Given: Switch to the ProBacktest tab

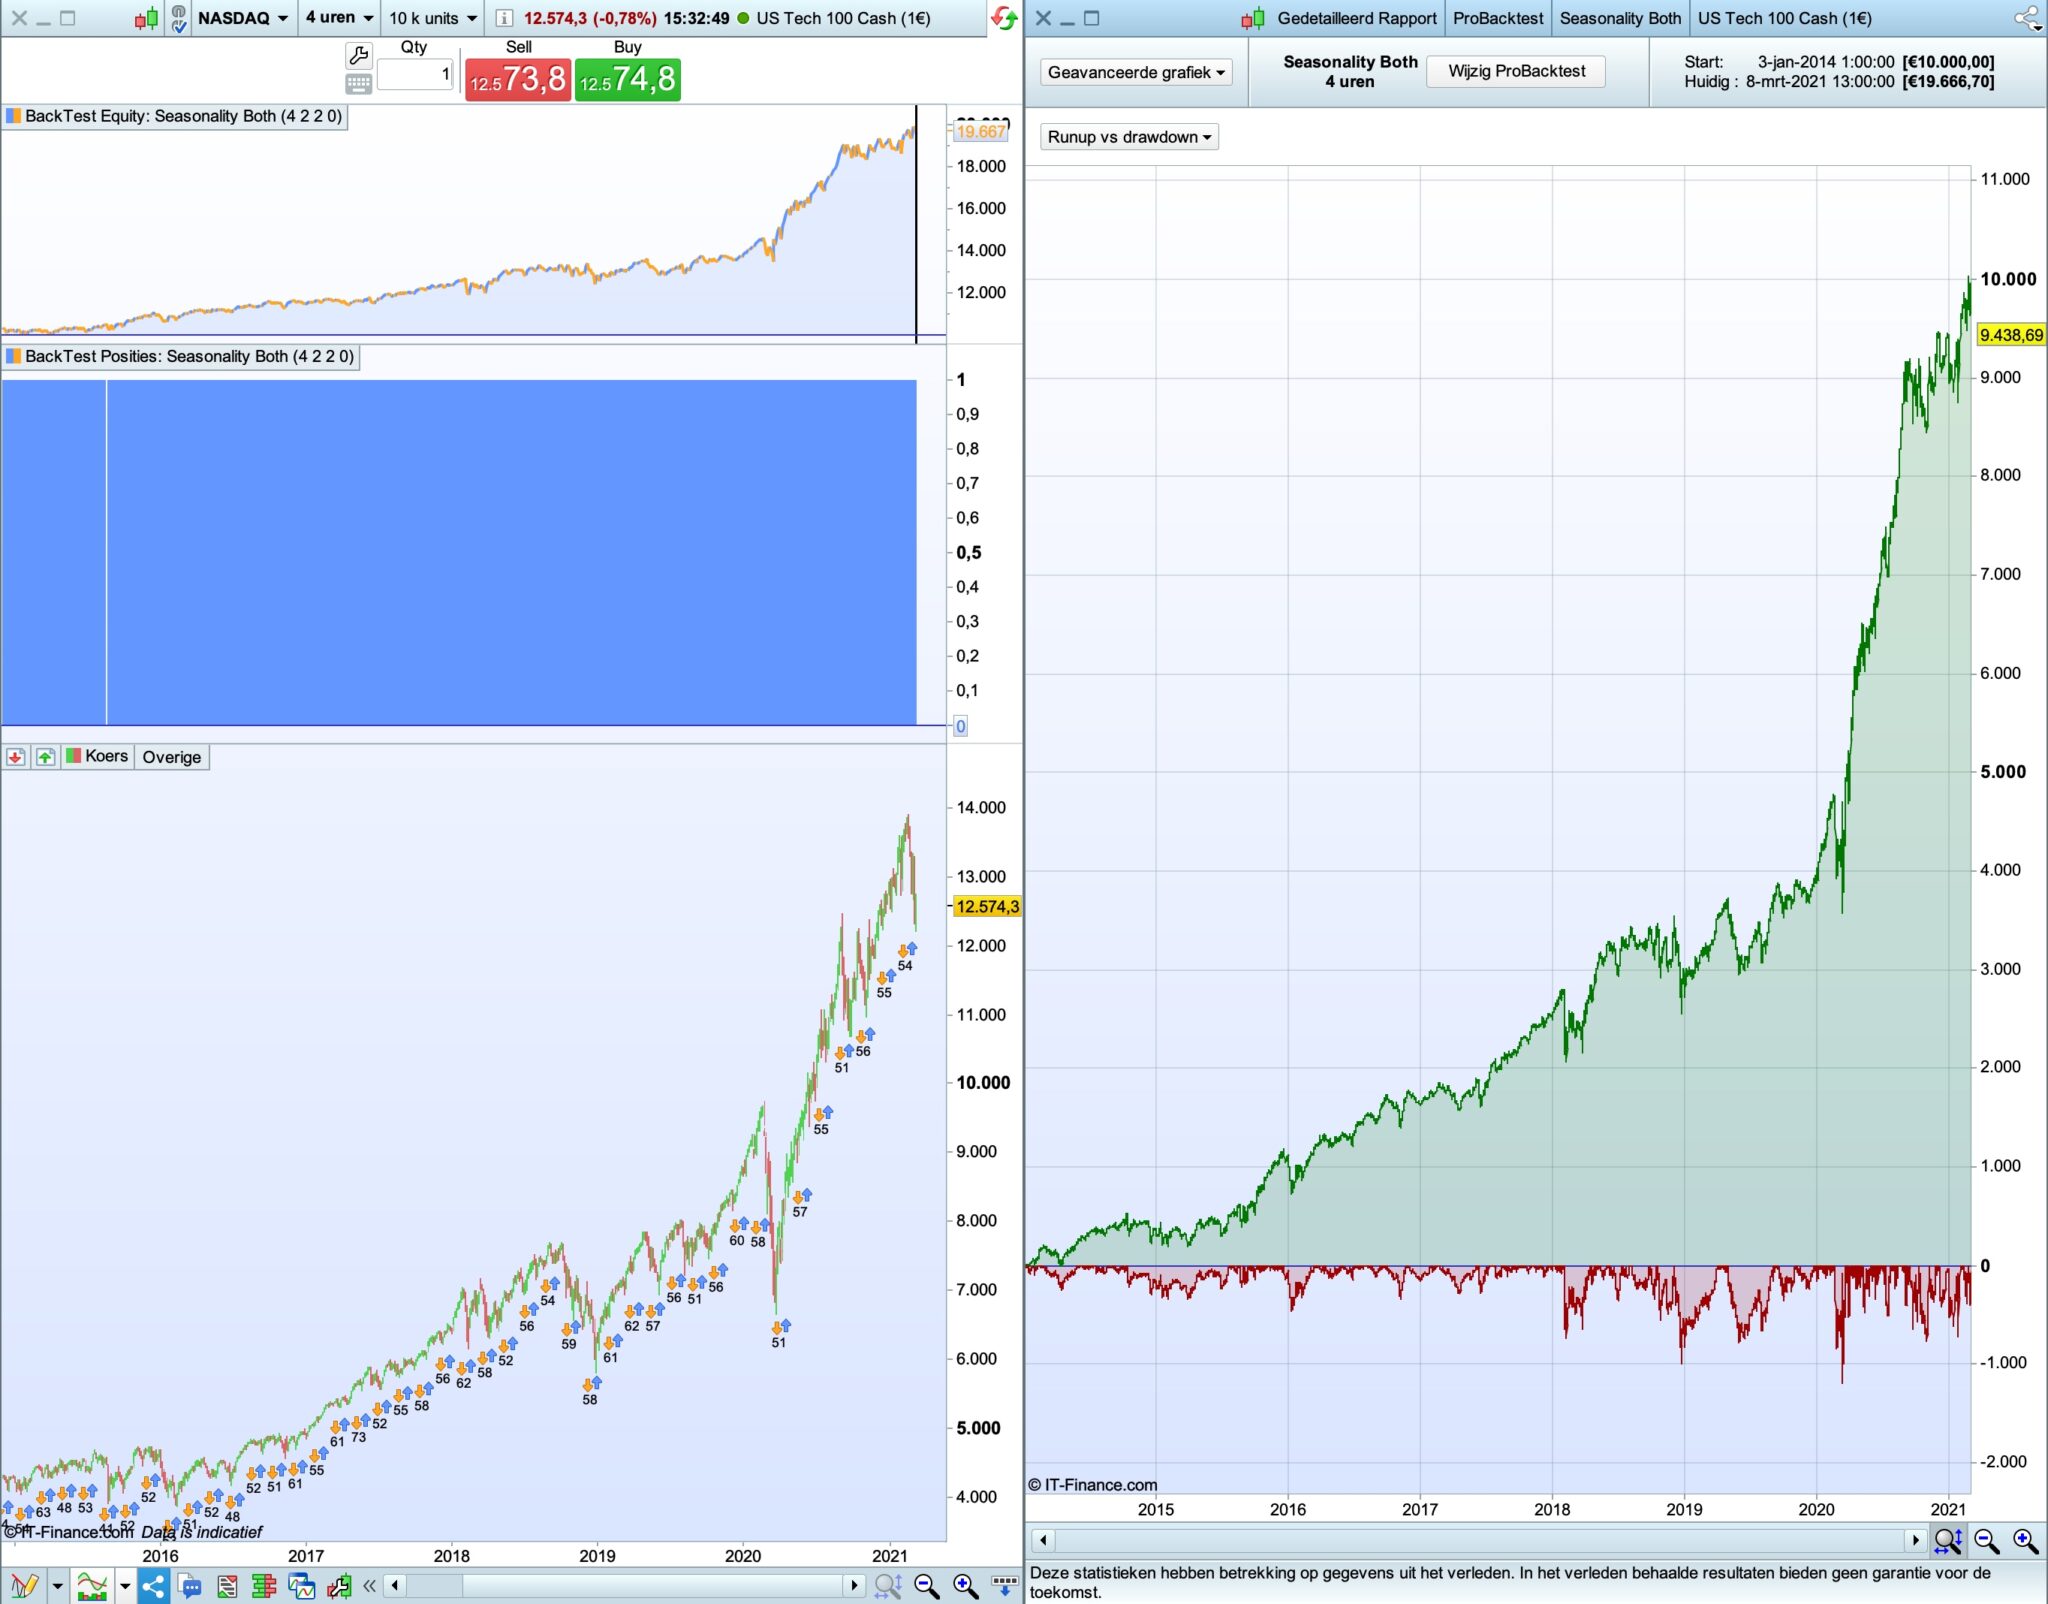Looking at the screenshot, I should 1497,18.
